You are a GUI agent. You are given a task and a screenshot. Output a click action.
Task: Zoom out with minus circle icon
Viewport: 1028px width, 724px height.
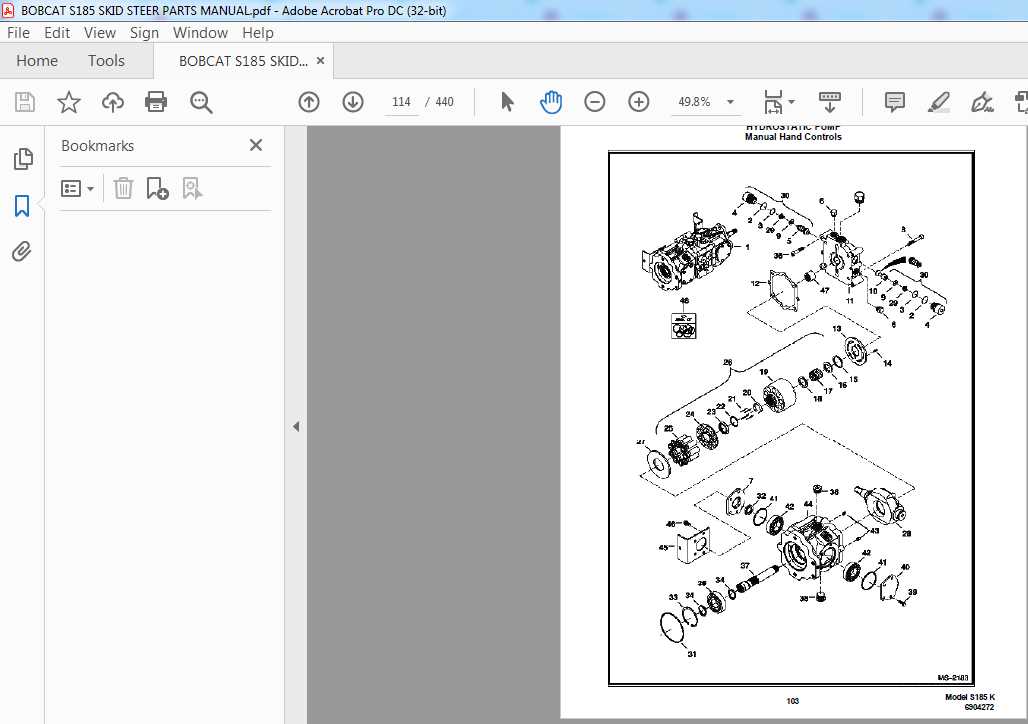595,102
